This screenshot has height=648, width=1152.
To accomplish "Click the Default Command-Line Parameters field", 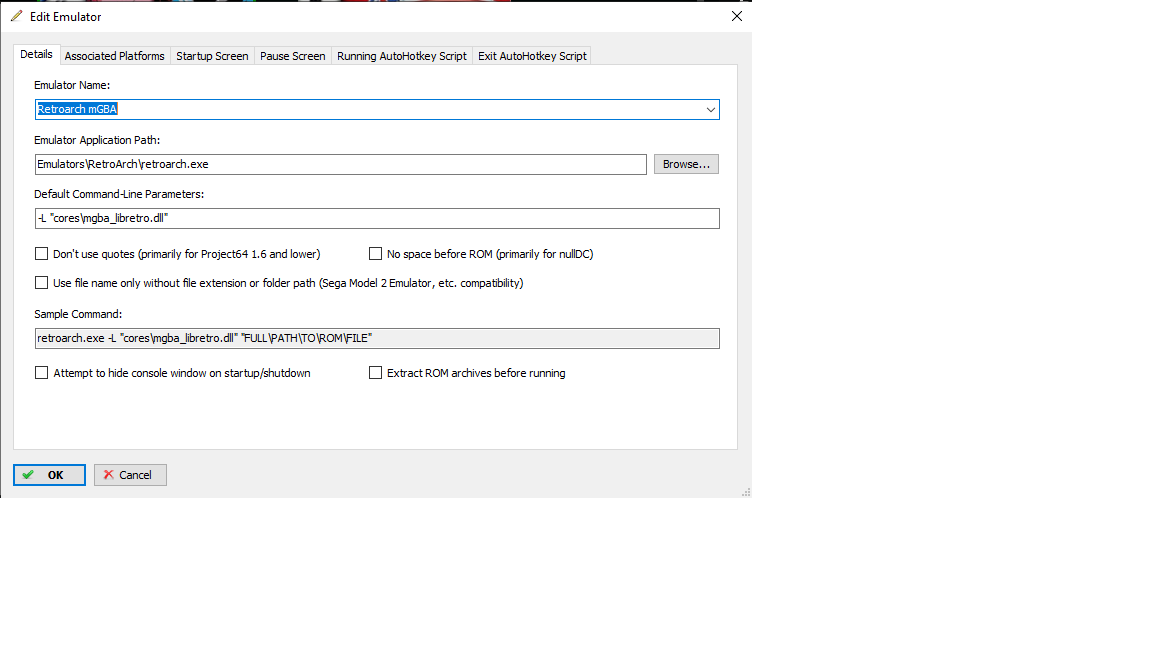I will click(377, 218).
